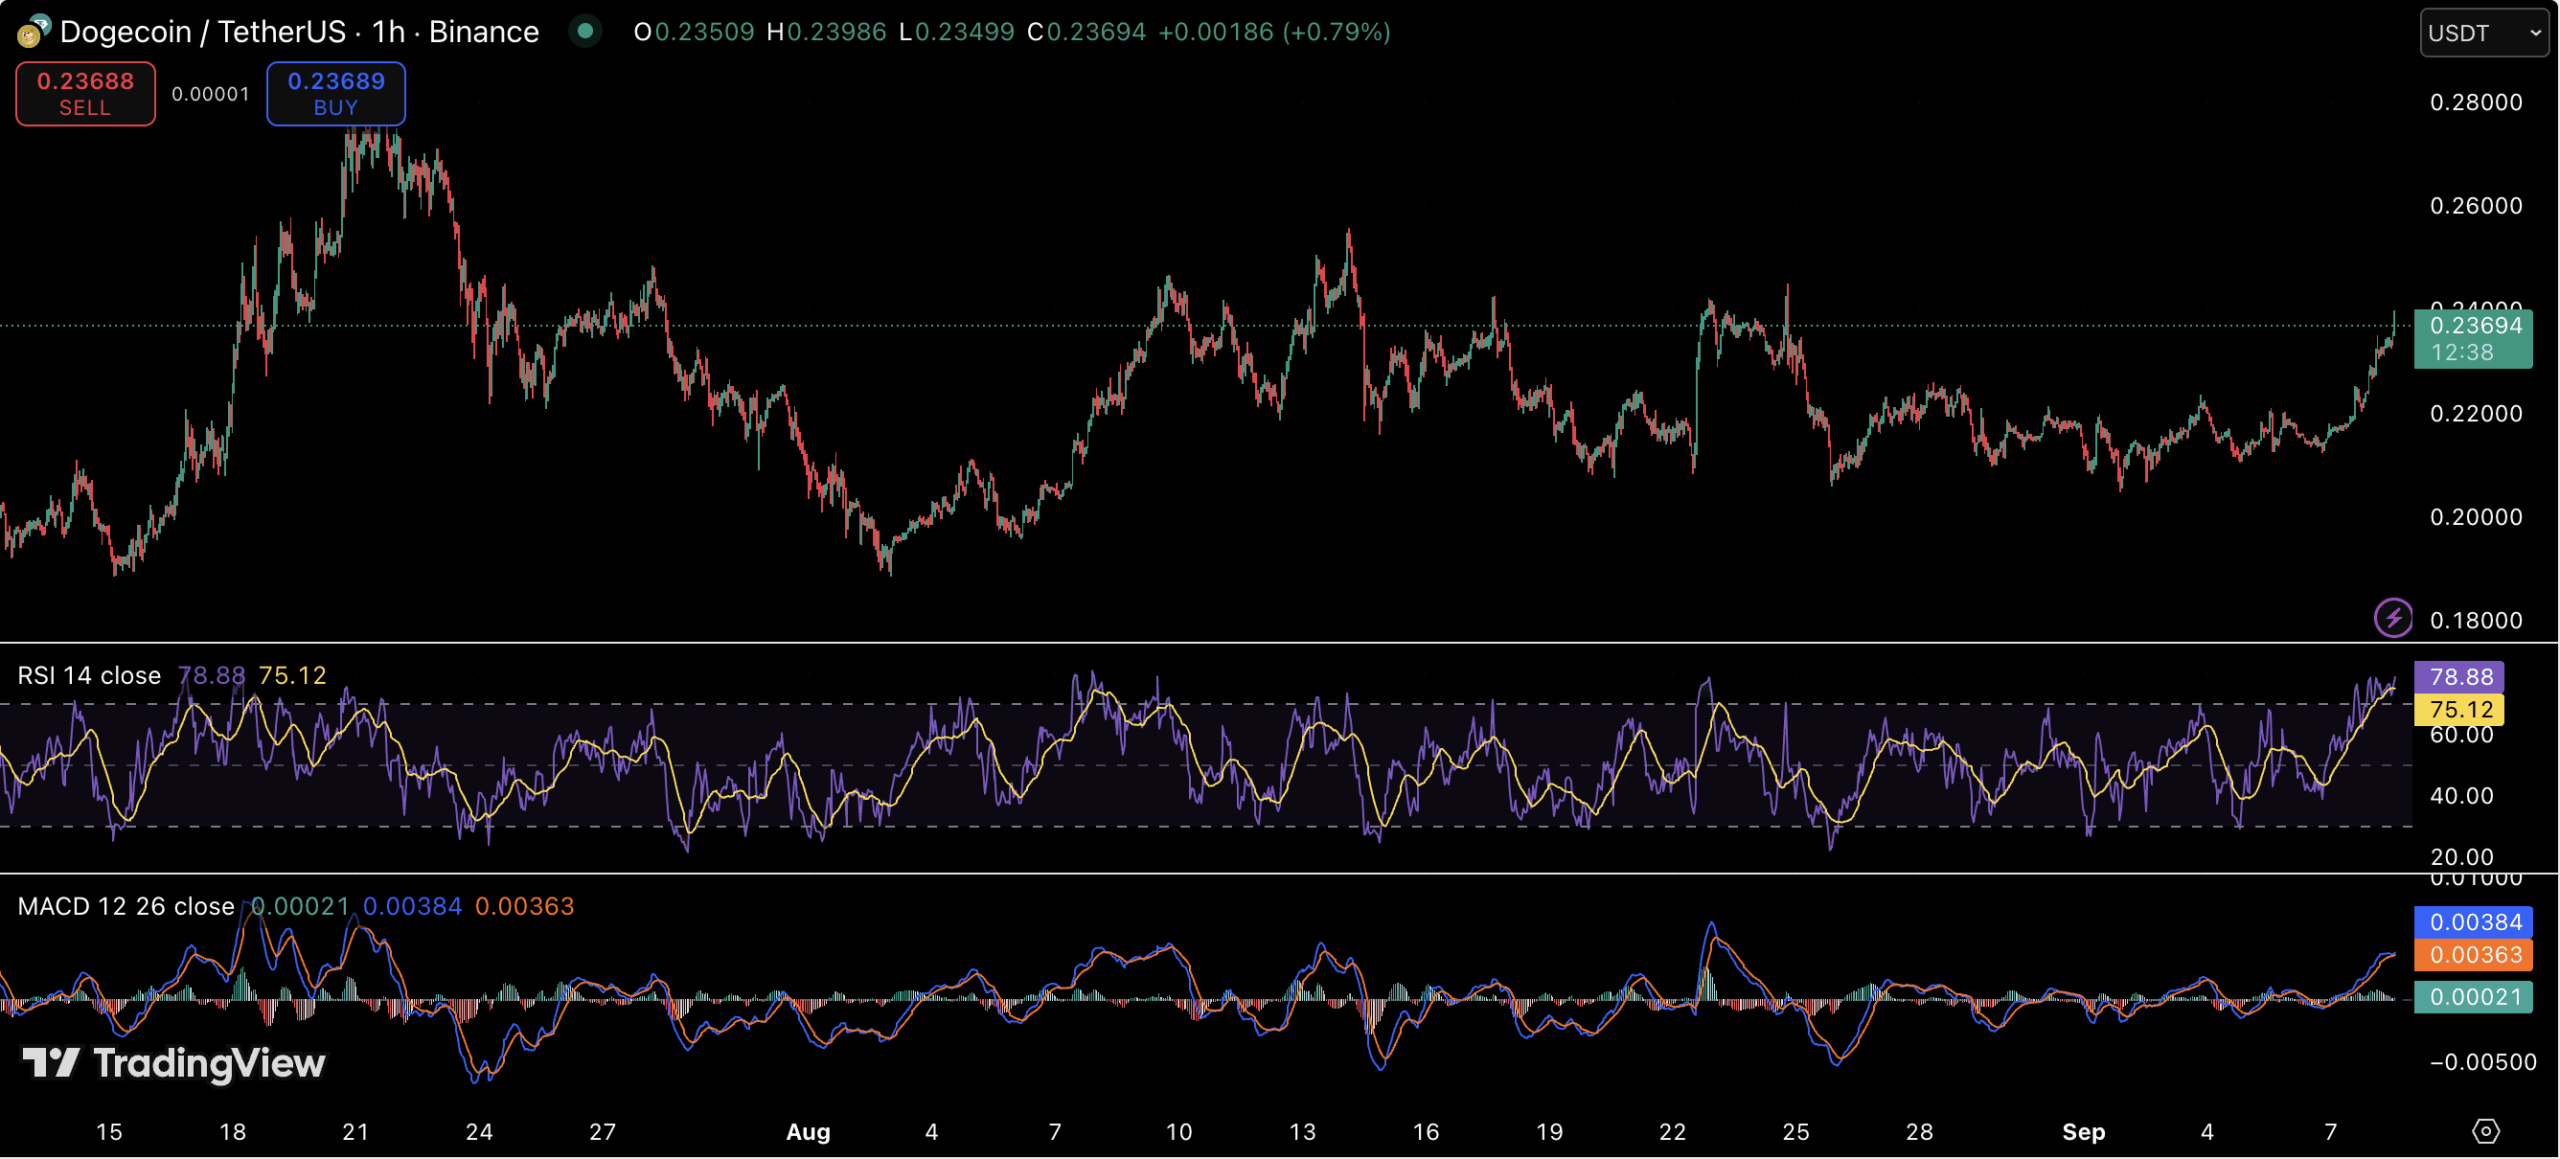Click the green current price label 0.23694
Image resolution: width=2560 pixels, height=1159 pixels.
[x=2472, y=338]
